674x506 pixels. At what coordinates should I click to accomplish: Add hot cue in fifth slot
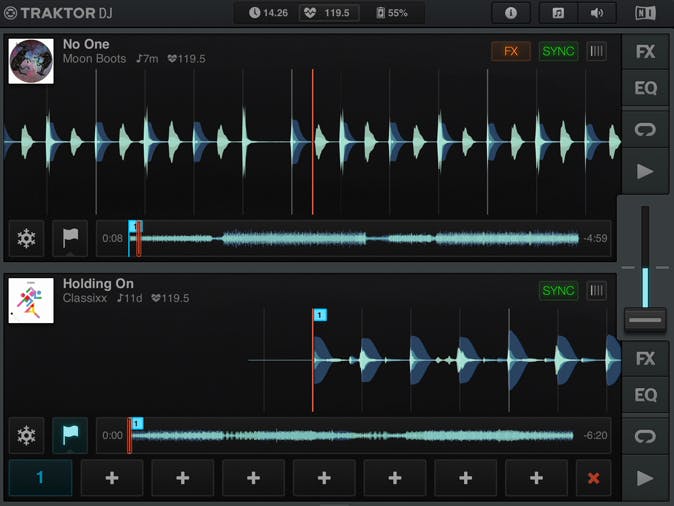pos(324,478)
